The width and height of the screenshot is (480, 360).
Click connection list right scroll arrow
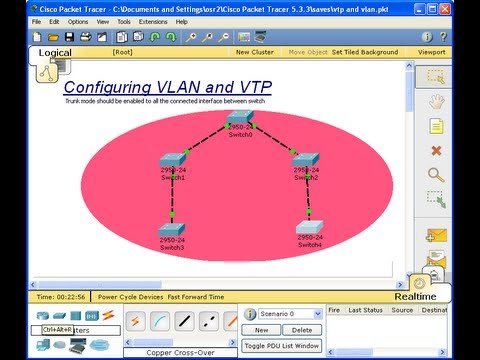[233, 342]
